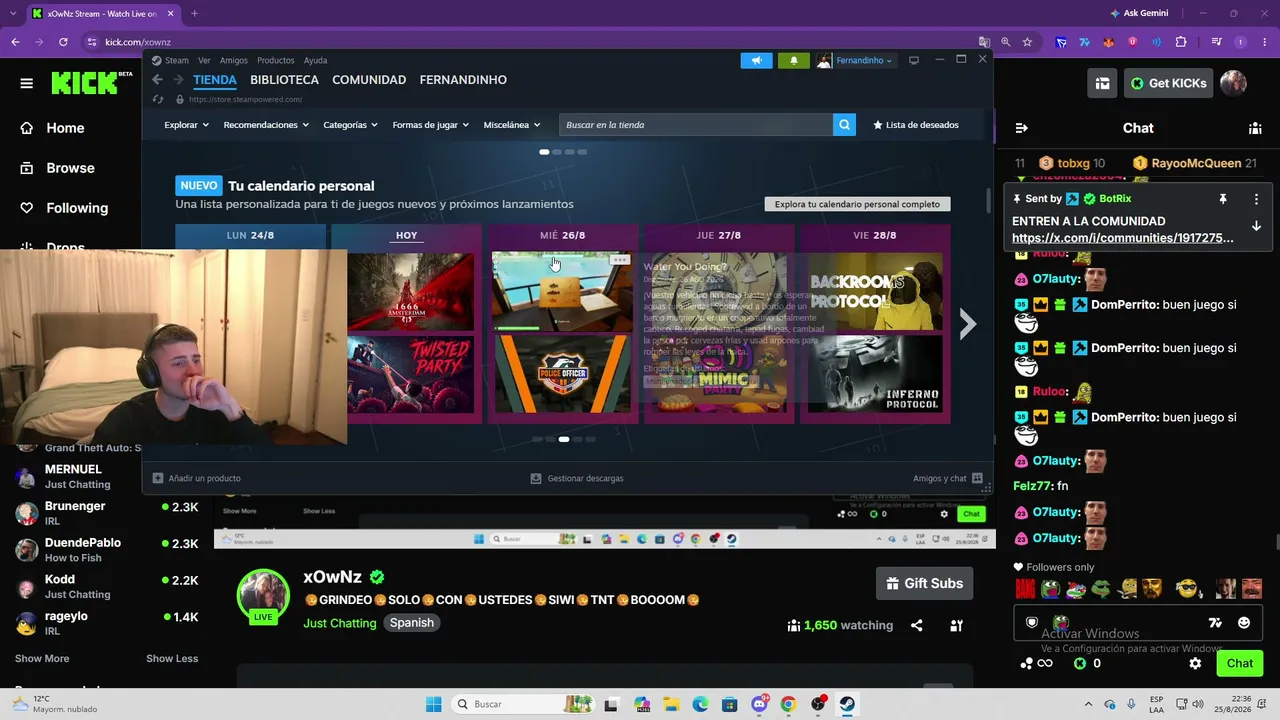Open Gestionar descargas in Steam
Image resolution: width=1280 pixels, height=720 pixels.
point(577,478)
